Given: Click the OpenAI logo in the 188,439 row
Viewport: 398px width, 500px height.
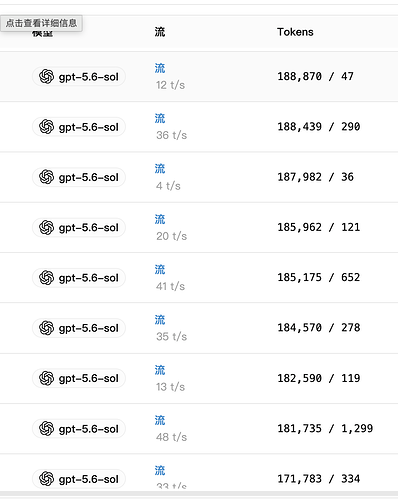Looking at the screenshot, I should 46,127.
